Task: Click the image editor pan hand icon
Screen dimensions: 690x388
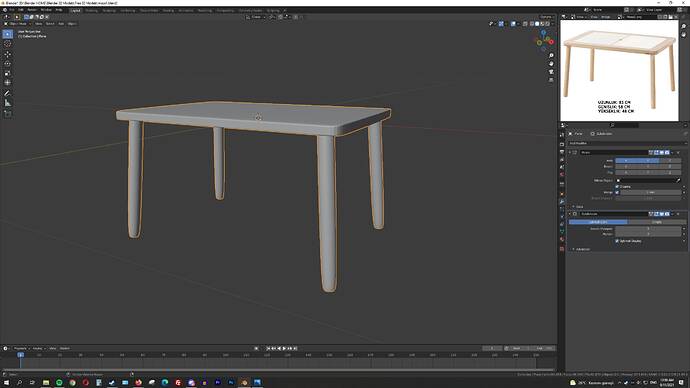Action: (x=684, y=34)
